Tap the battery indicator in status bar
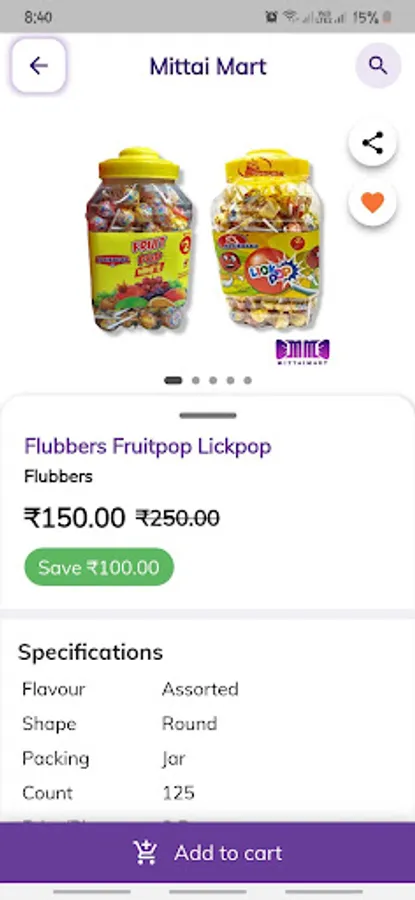 click(x=387, y=18)
